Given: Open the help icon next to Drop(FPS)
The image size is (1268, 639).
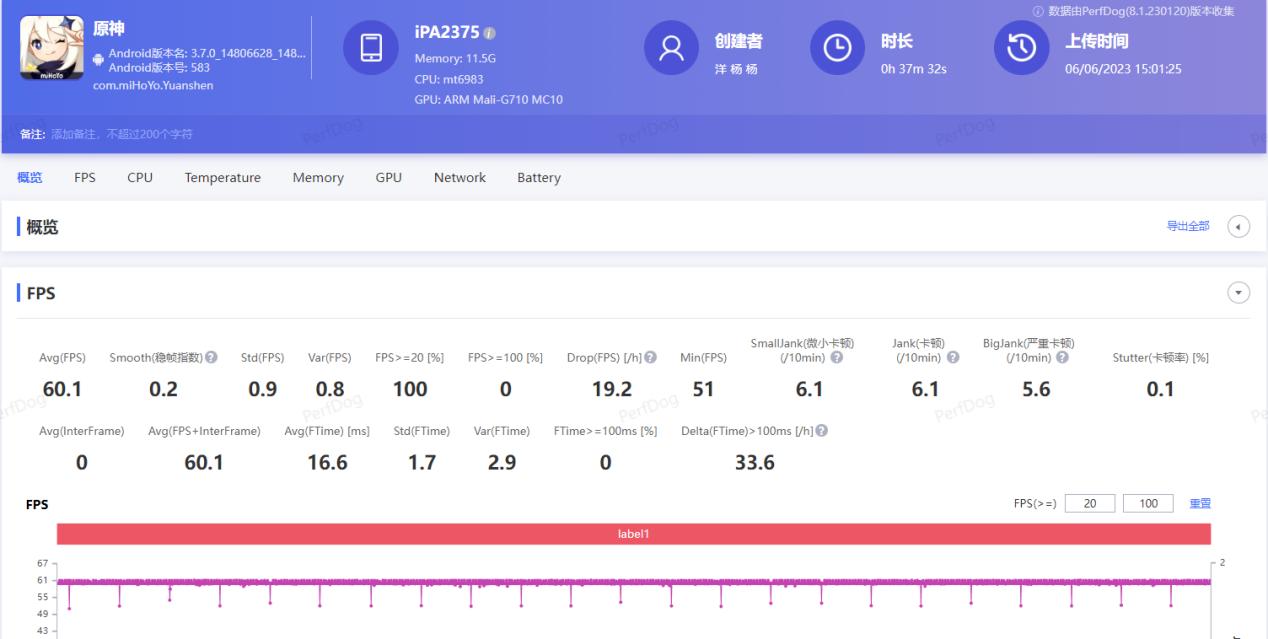Looking at the screenshot, I should coord(651,358).
